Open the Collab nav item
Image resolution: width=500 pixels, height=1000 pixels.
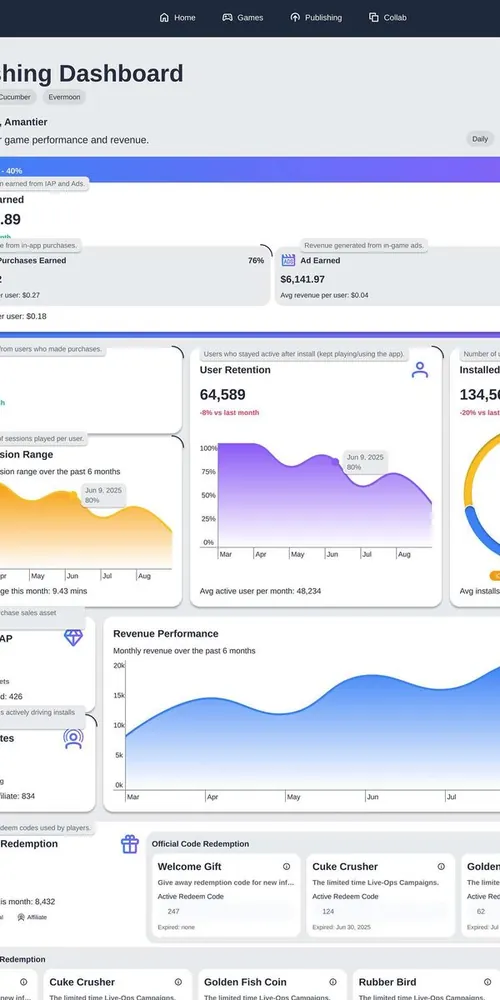388,17
